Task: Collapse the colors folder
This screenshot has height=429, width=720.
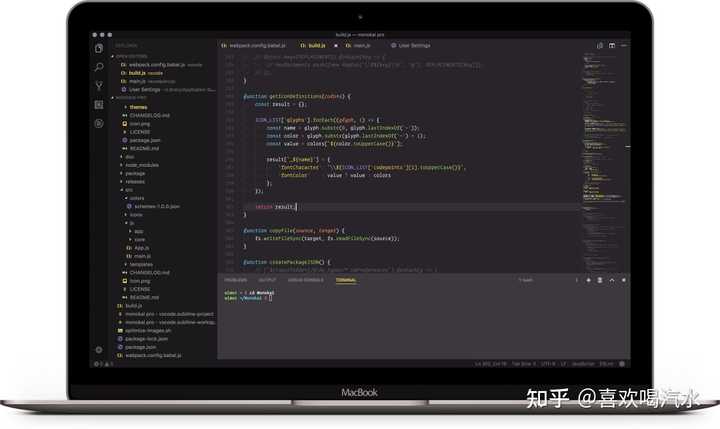Action: [137, 198]
